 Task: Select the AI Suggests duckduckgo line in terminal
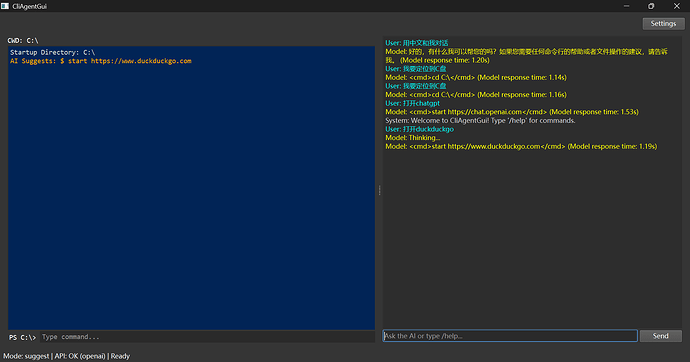click(101, 61)
